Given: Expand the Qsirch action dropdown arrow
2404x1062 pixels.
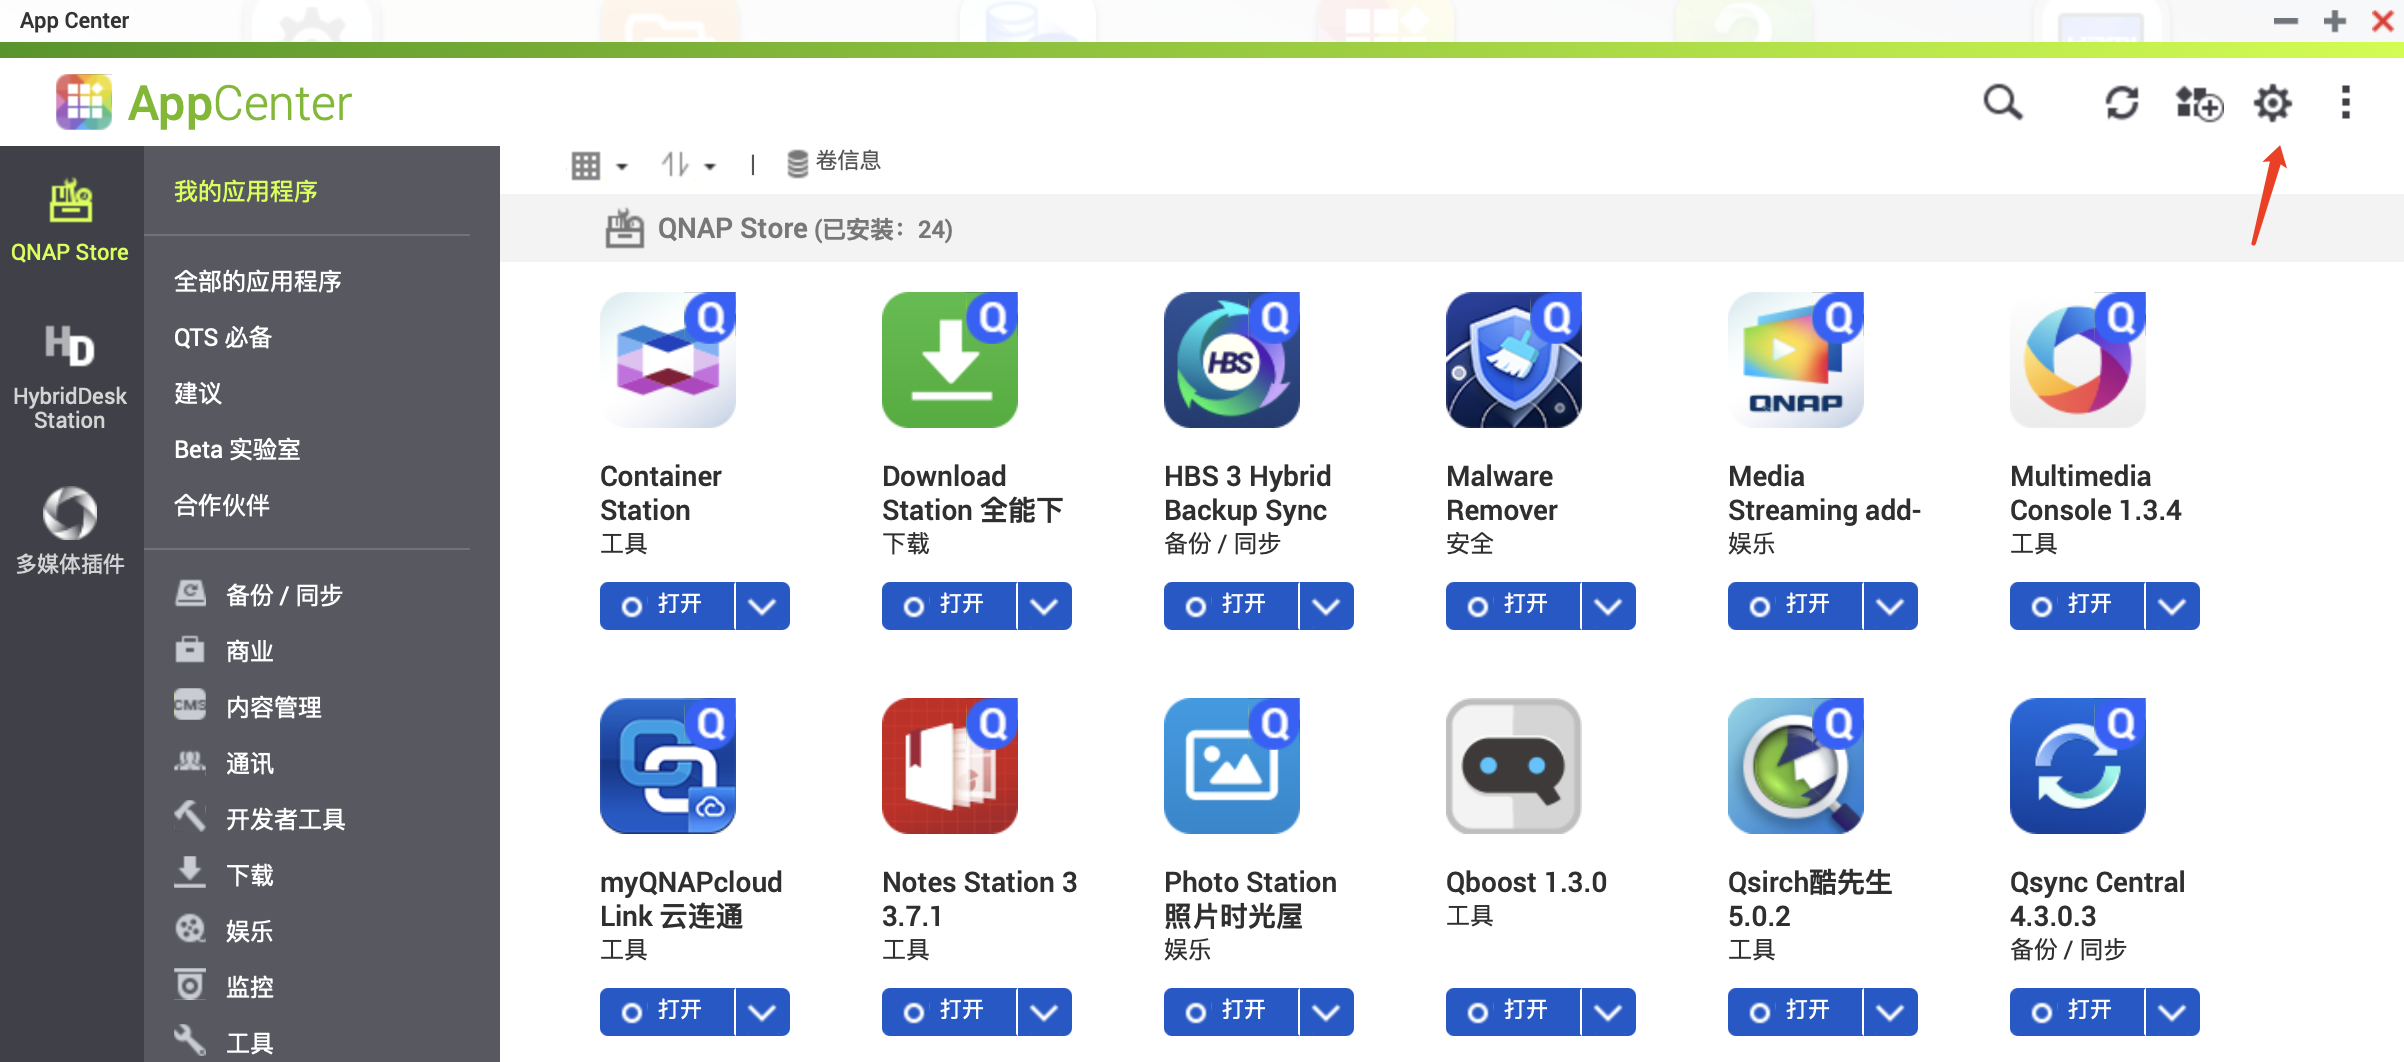Looking at the screenshot, I should pyautogui.click(x=1890, y=1012).
